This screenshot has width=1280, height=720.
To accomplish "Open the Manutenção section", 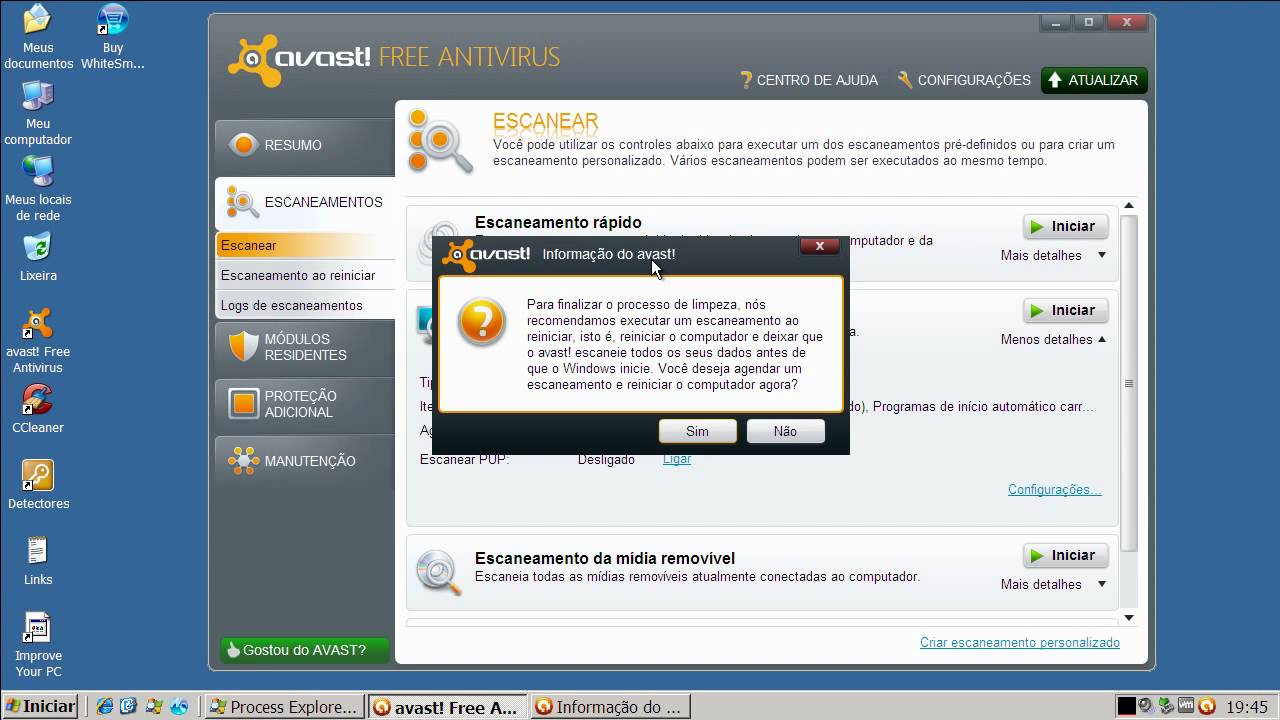I will 305,461.
